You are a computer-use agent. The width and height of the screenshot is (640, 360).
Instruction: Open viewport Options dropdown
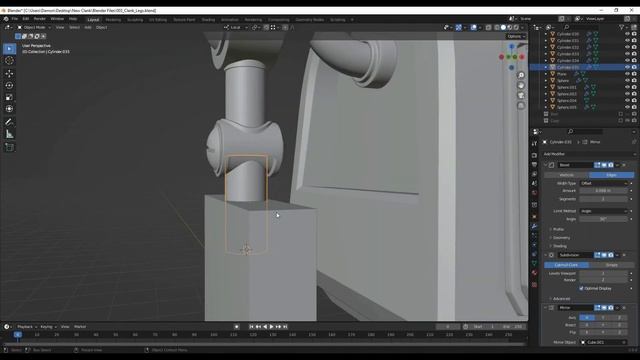click(516, 36)
